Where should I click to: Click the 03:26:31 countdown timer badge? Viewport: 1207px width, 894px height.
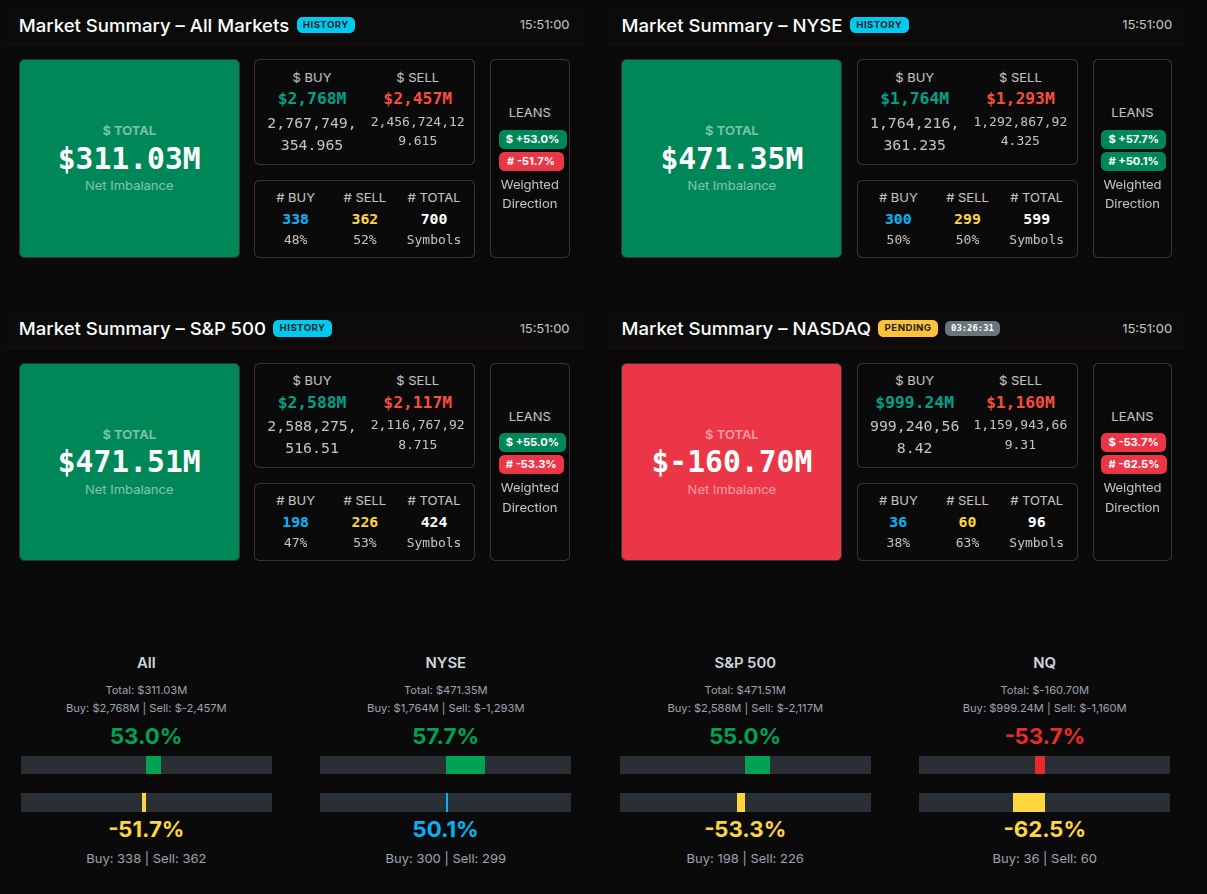972,328
